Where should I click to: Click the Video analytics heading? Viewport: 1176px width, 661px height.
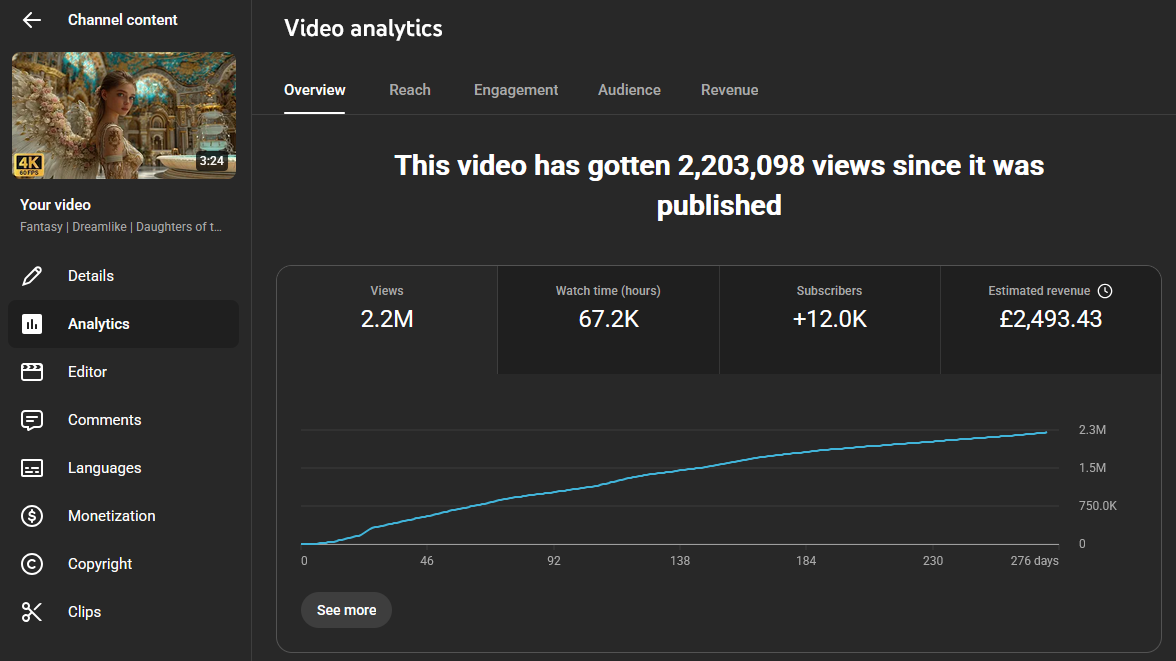coord(363,29)
